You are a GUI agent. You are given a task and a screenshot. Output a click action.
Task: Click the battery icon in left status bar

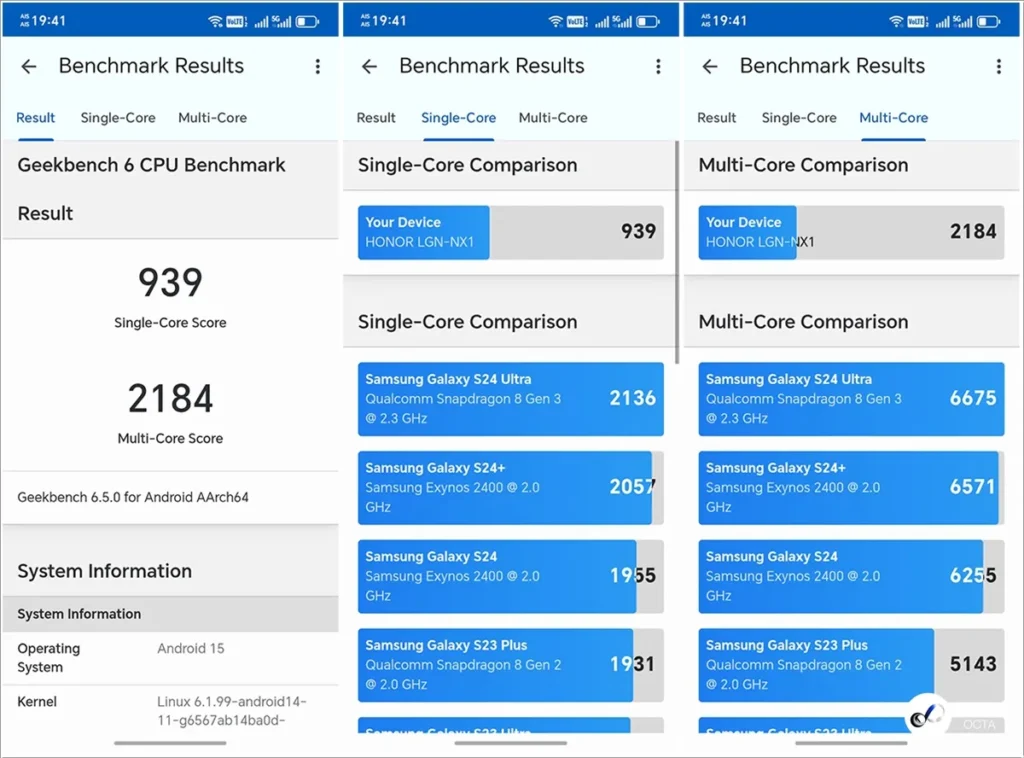(307, 21)
